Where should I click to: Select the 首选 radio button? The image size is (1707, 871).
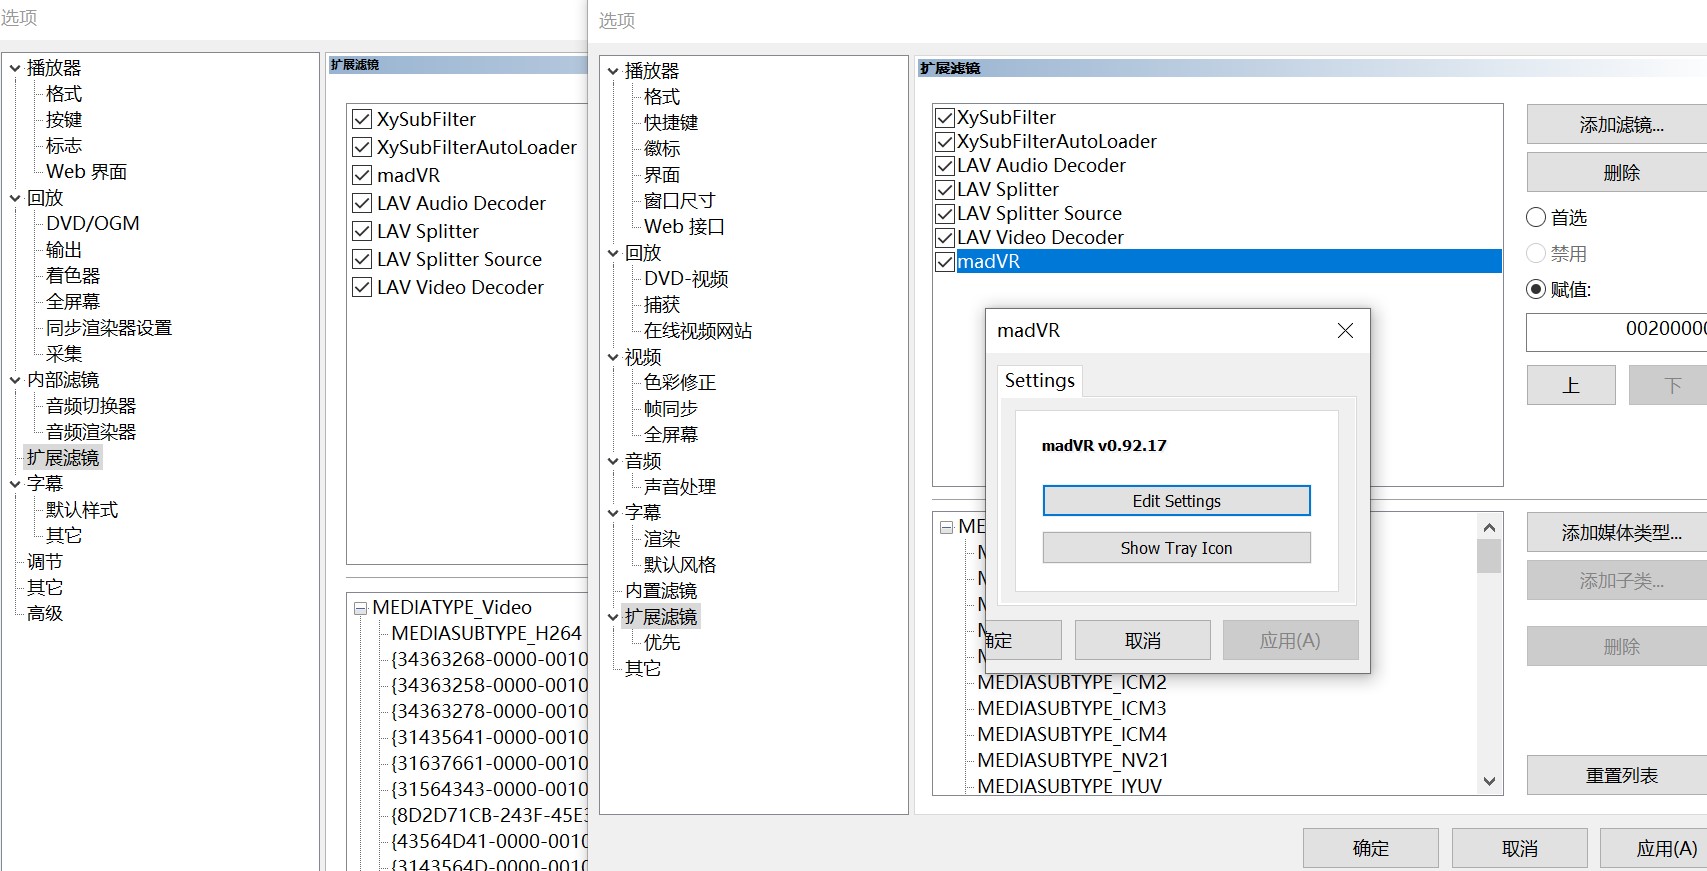pyautogui.click(x=1536, y=217)
